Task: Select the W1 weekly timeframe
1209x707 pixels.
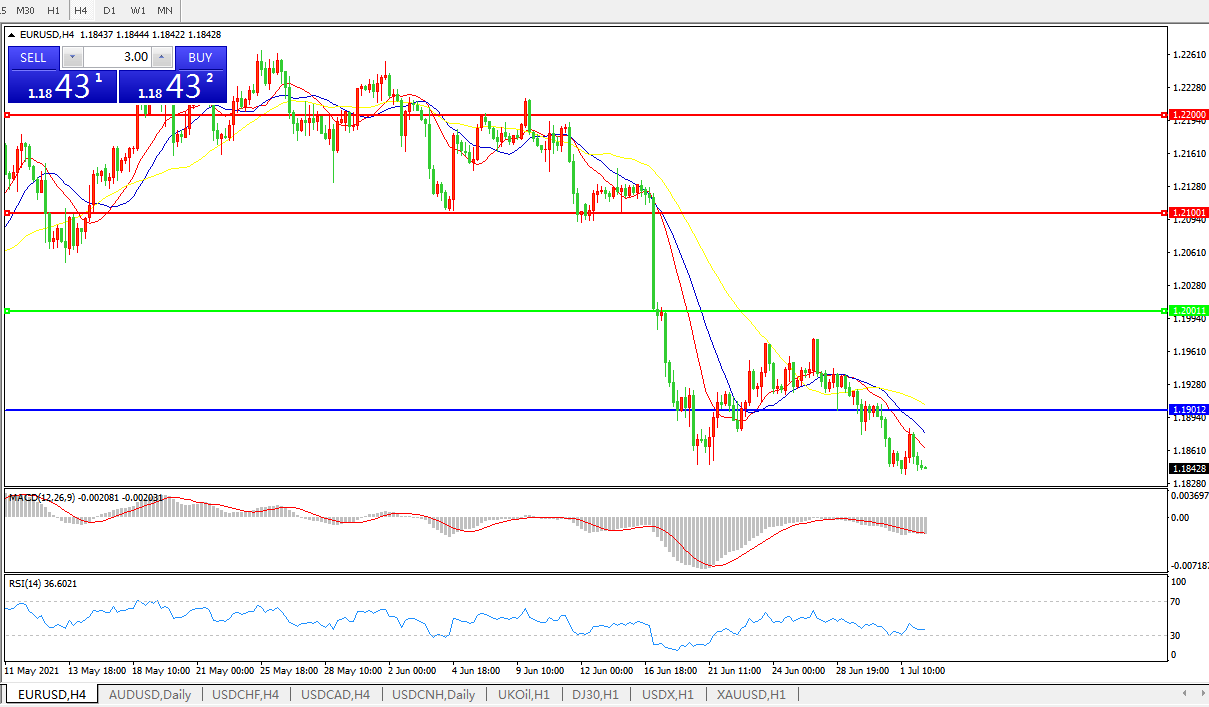Action: click(138, 10)
